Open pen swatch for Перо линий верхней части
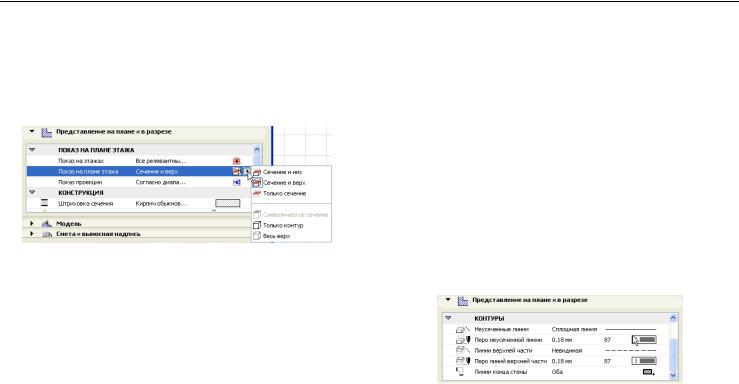The width and height of the screenshot is (739, 384). [x=644, y=361]
